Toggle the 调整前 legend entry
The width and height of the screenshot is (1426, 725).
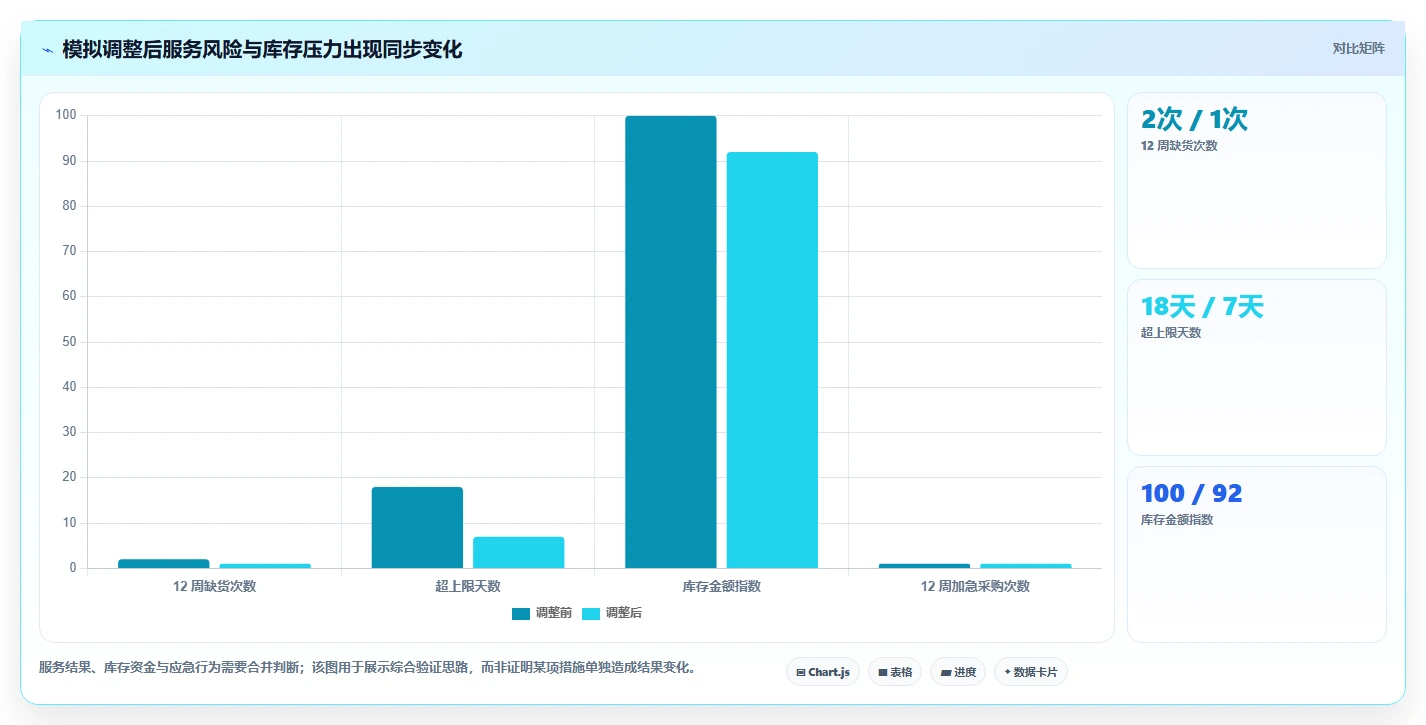tap(541, 613)
